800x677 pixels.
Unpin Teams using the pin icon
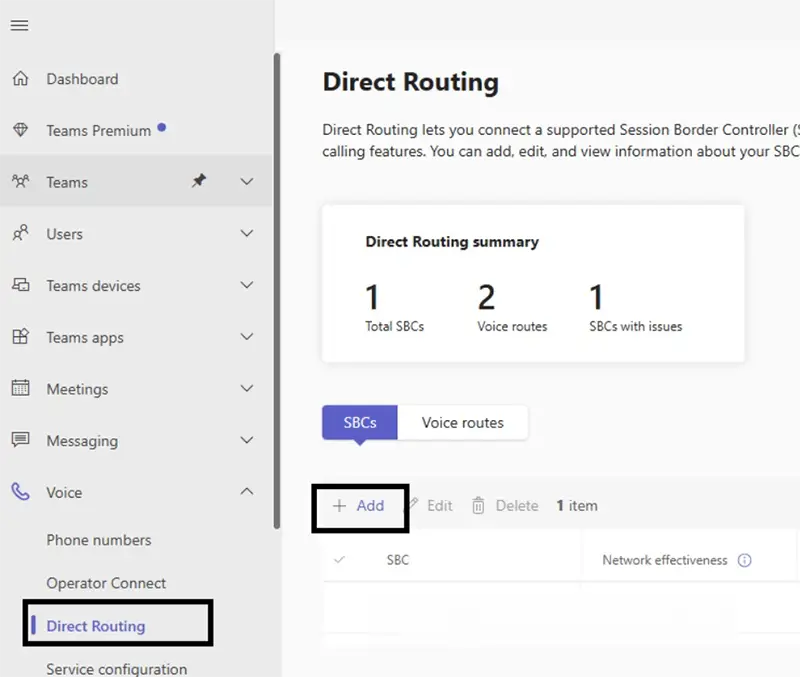pyautogui.click(x=199, y=181)
